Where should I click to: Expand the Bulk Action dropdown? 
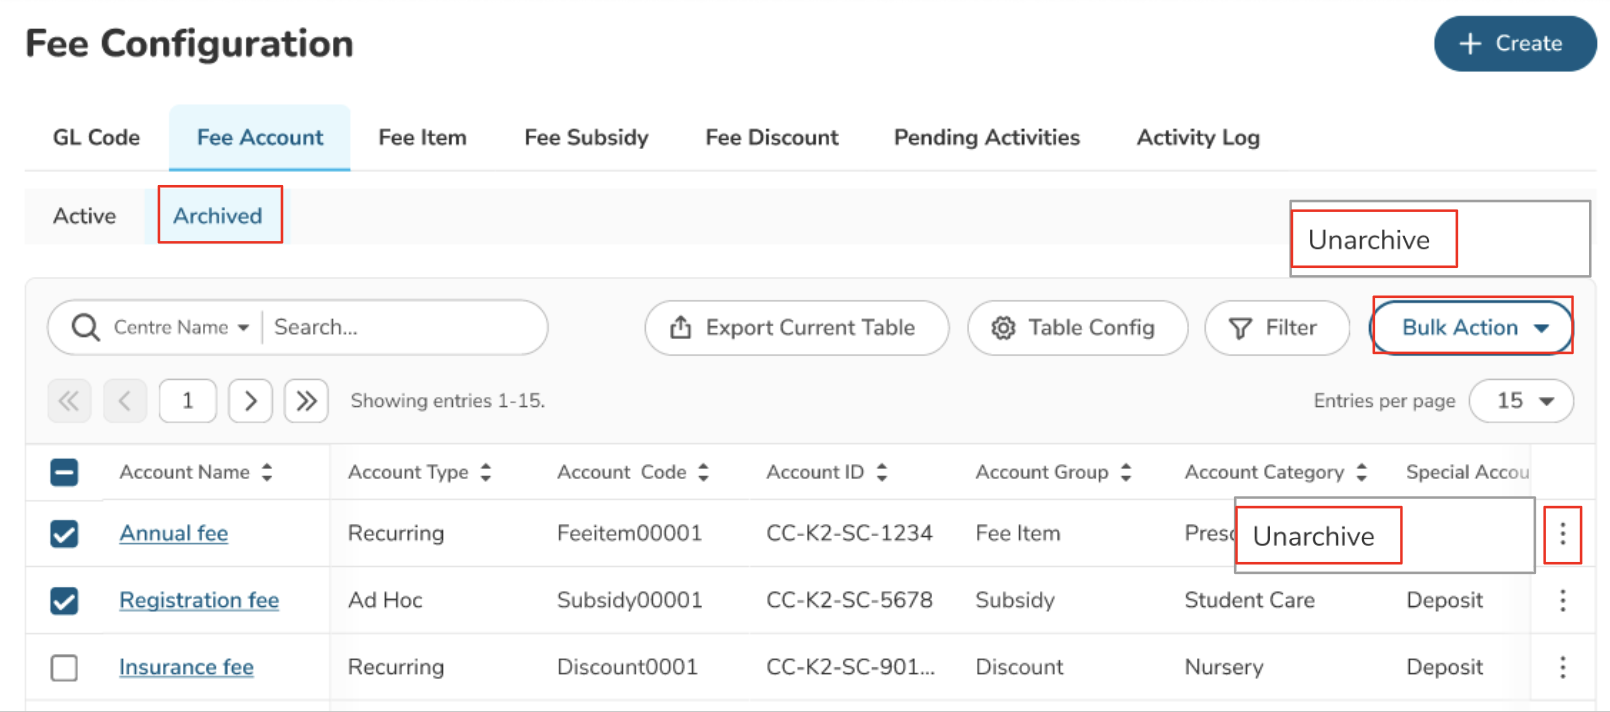point(1472,327)
